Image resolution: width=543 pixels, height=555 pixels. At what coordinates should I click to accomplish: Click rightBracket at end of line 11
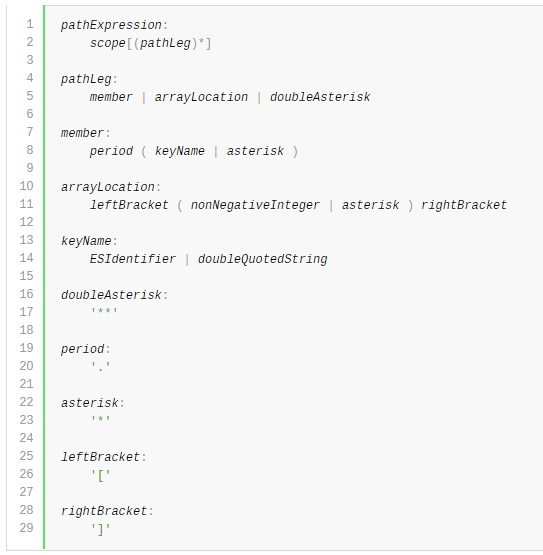464,205
